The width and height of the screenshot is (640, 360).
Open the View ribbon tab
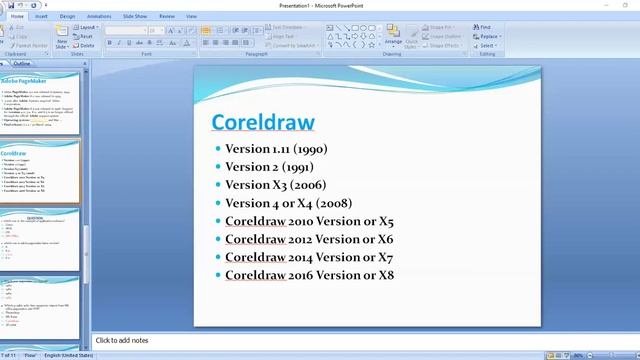(191, 16)
